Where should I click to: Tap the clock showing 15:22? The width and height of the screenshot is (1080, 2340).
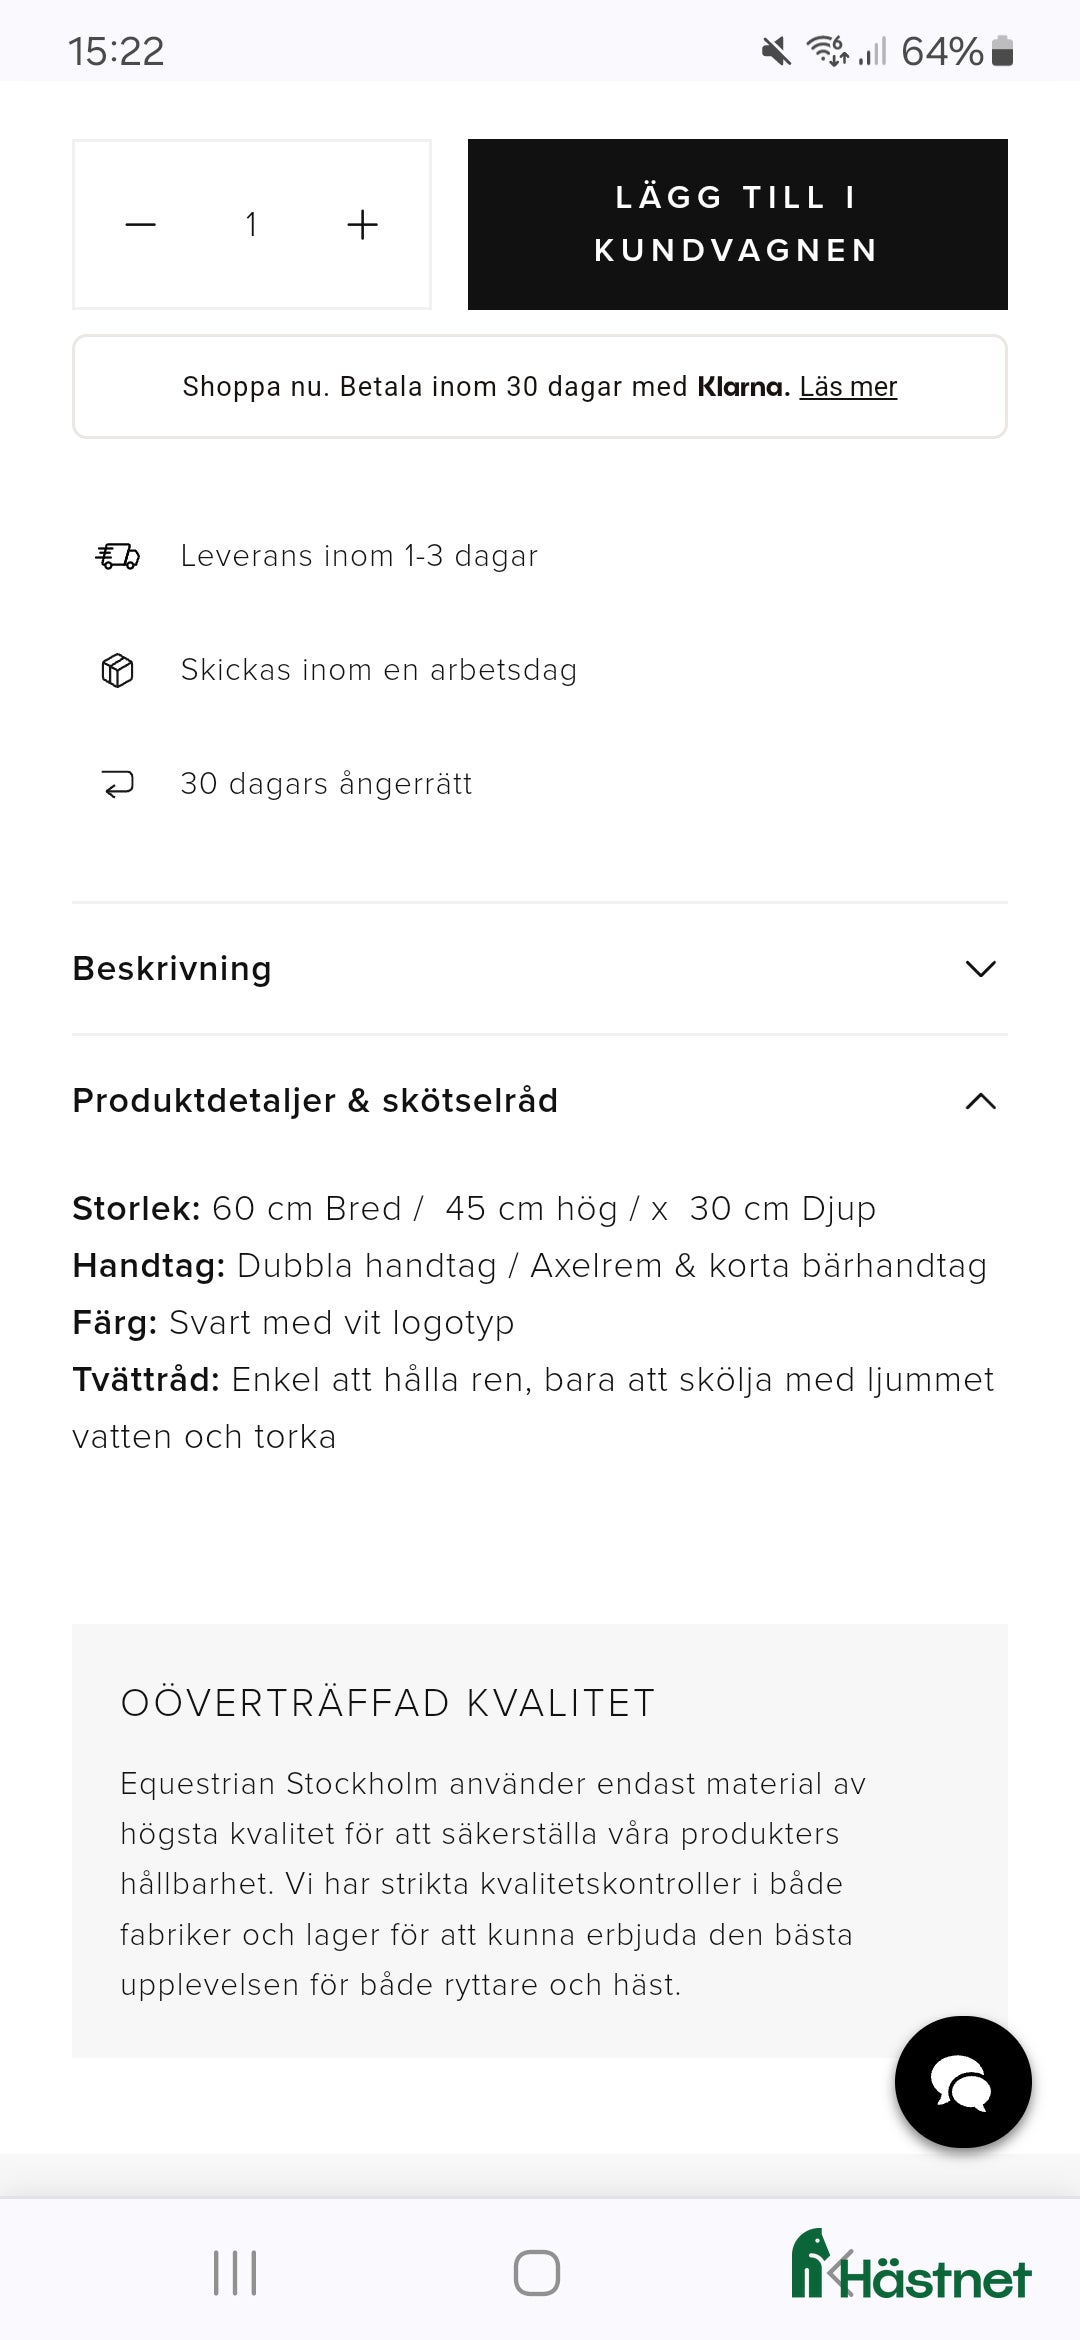point(120,52)
